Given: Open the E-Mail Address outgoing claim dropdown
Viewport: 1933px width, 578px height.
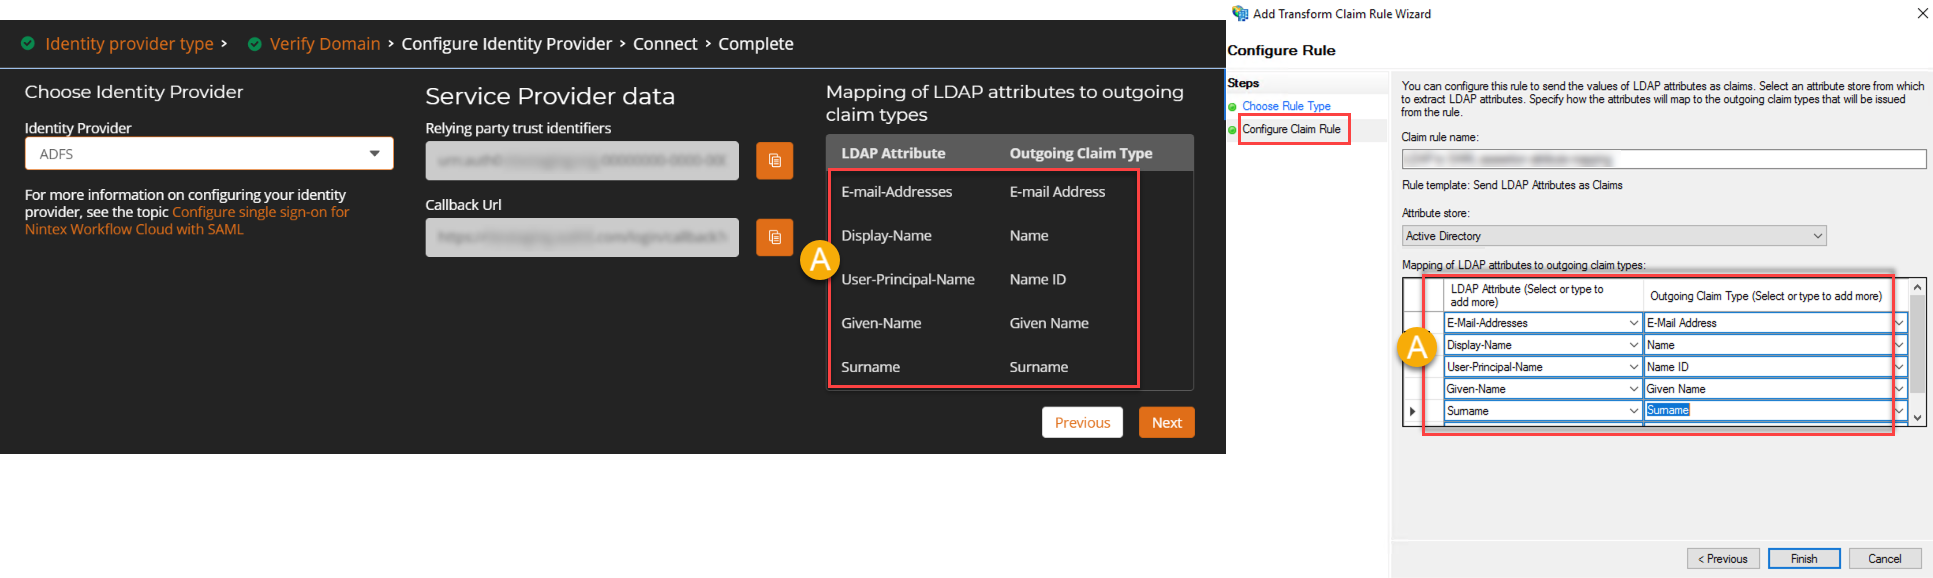Looking at the screenshot, I should click(x=1899, y=323).
